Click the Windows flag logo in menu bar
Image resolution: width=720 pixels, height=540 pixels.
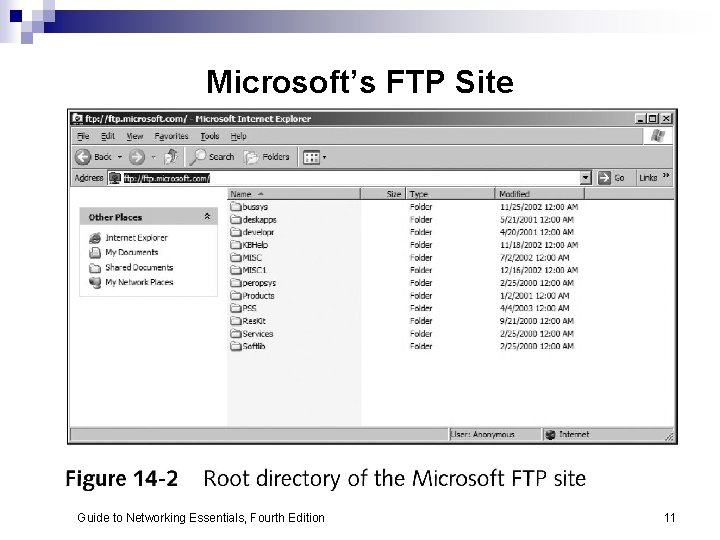658,136
